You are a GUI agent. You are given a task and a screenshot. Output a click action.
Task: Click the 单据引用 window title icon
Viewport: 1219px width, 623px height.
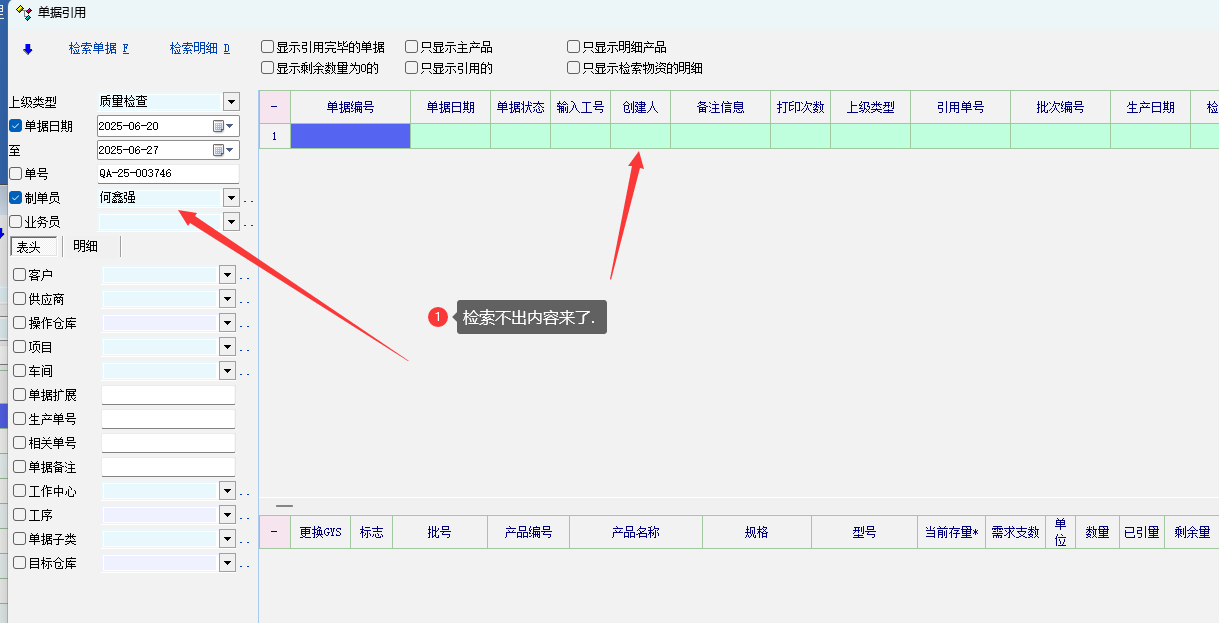point(24,13)
